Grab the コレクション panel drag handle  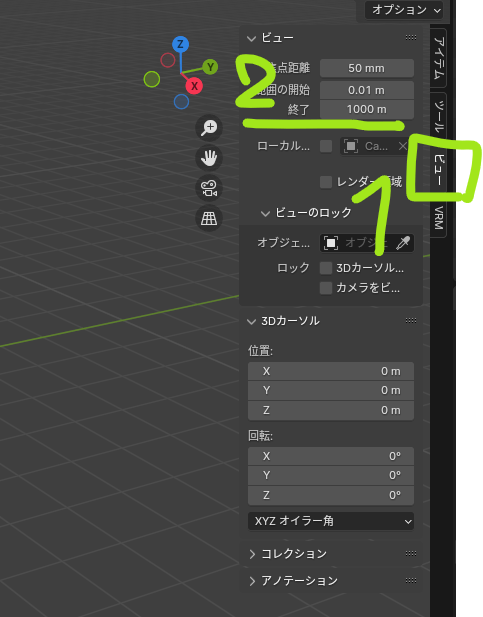(411, 553)
